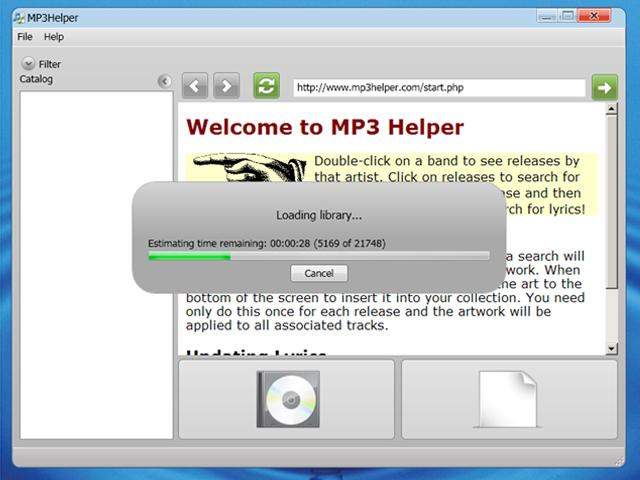Click the loading progress bar
Screen dimensions: 640x480
319,256
